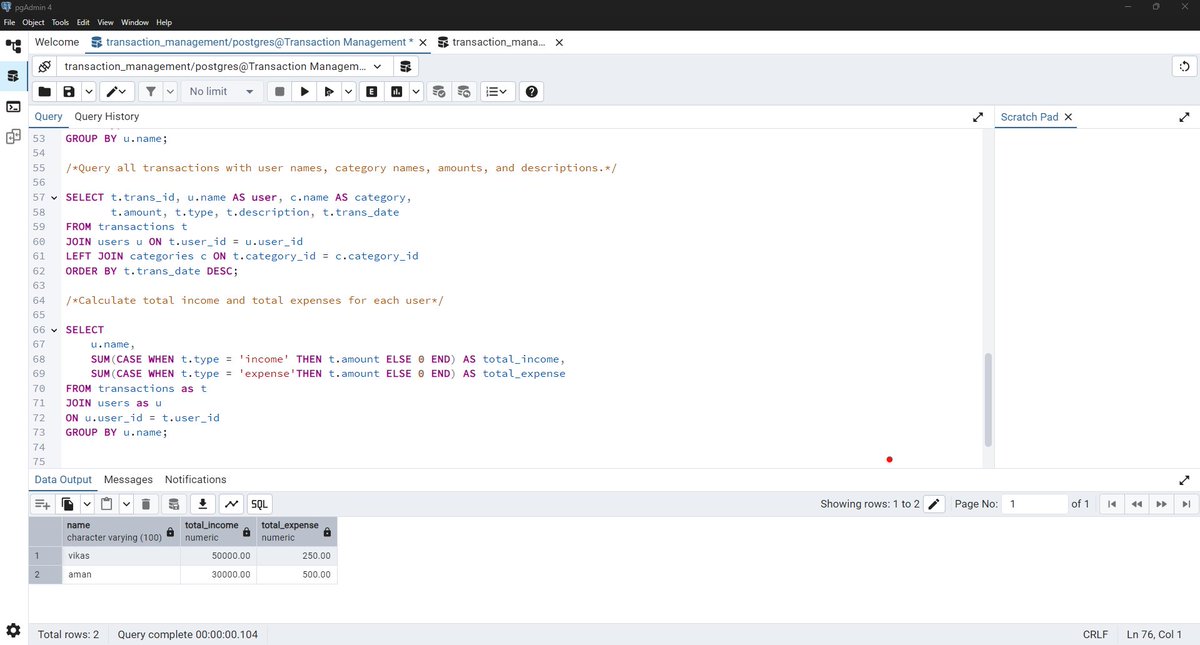Open the macros list dropdown
Screen dimensions: 1200x645
pos(495,91)
